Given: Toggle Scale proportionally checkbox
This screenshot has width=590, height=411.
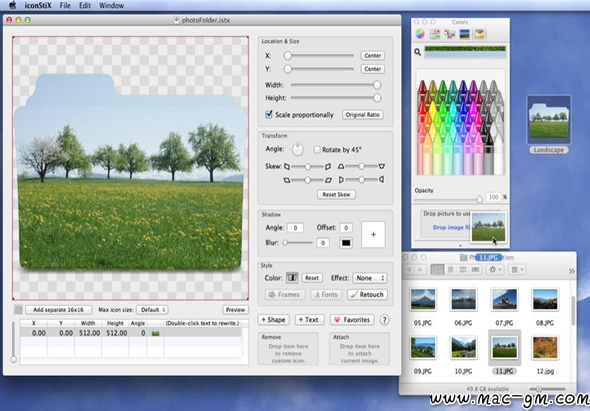Looking at the screenshot, I should pos(269,114).
